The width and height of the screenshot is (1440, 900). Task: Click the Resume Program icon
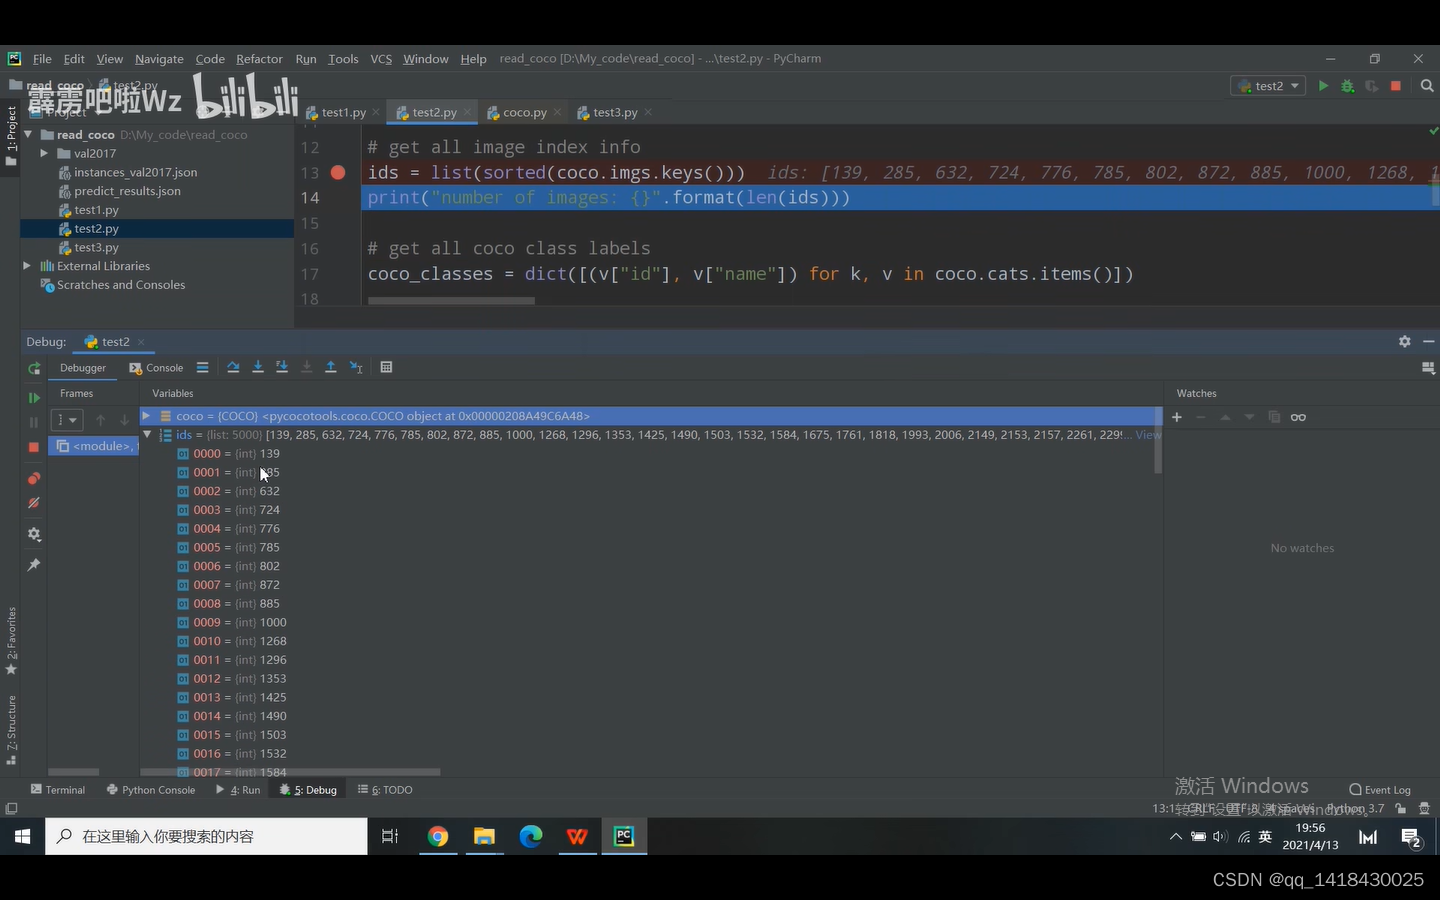[x=33, y=397]
